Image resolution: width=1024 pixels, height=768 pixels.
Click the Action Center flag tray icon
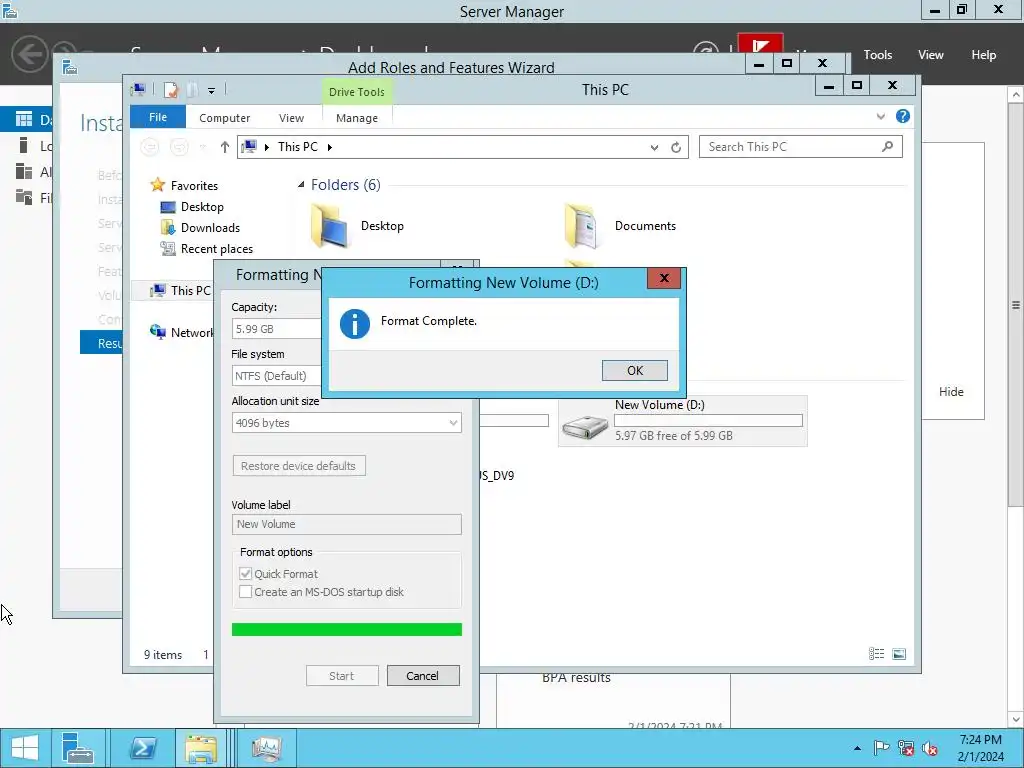(881, 748)
